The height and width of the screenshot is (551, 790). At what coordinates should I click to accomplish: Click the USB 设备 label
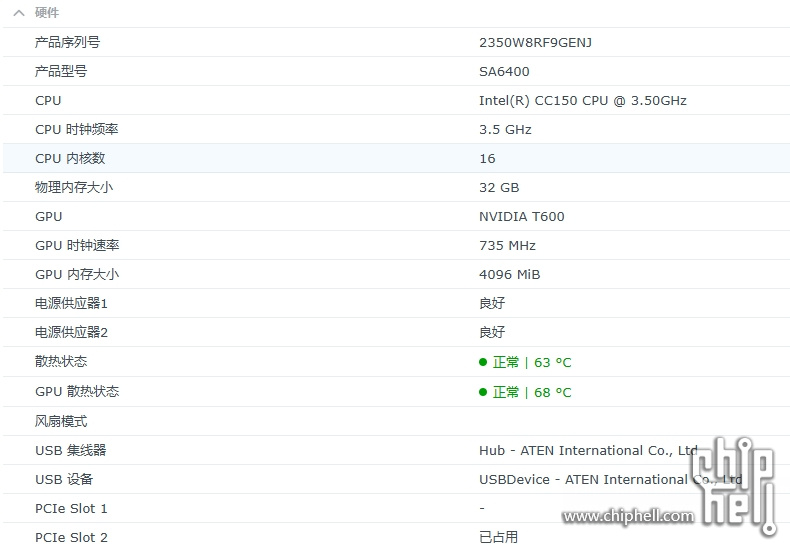[x=64, y=479]
